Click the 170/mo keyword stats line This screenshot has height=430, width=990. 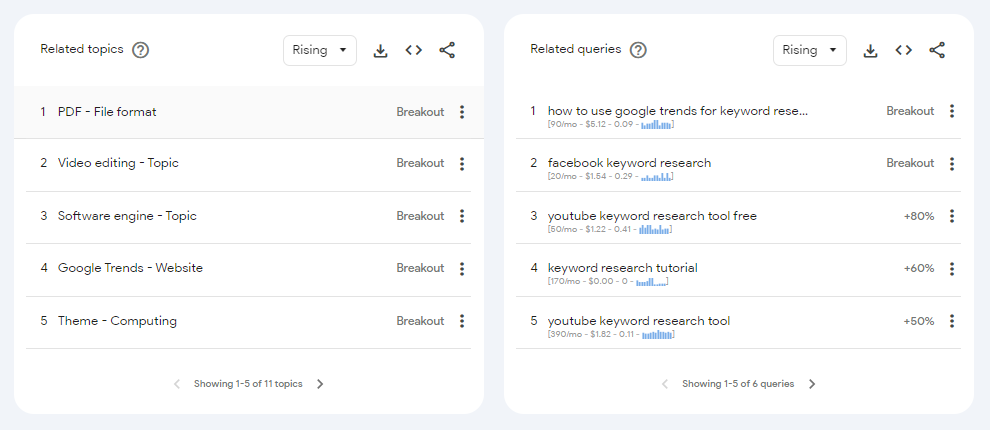tap(607, 282)
